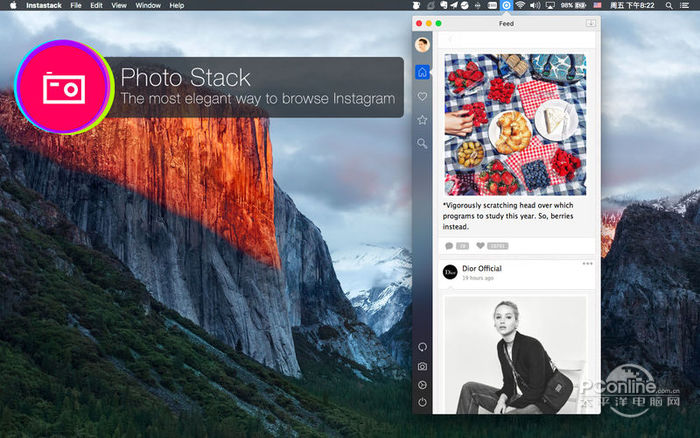Viewport: 700px width, 438px height.
Task: Open the Edit menu
Action: [x=96, y=5]
